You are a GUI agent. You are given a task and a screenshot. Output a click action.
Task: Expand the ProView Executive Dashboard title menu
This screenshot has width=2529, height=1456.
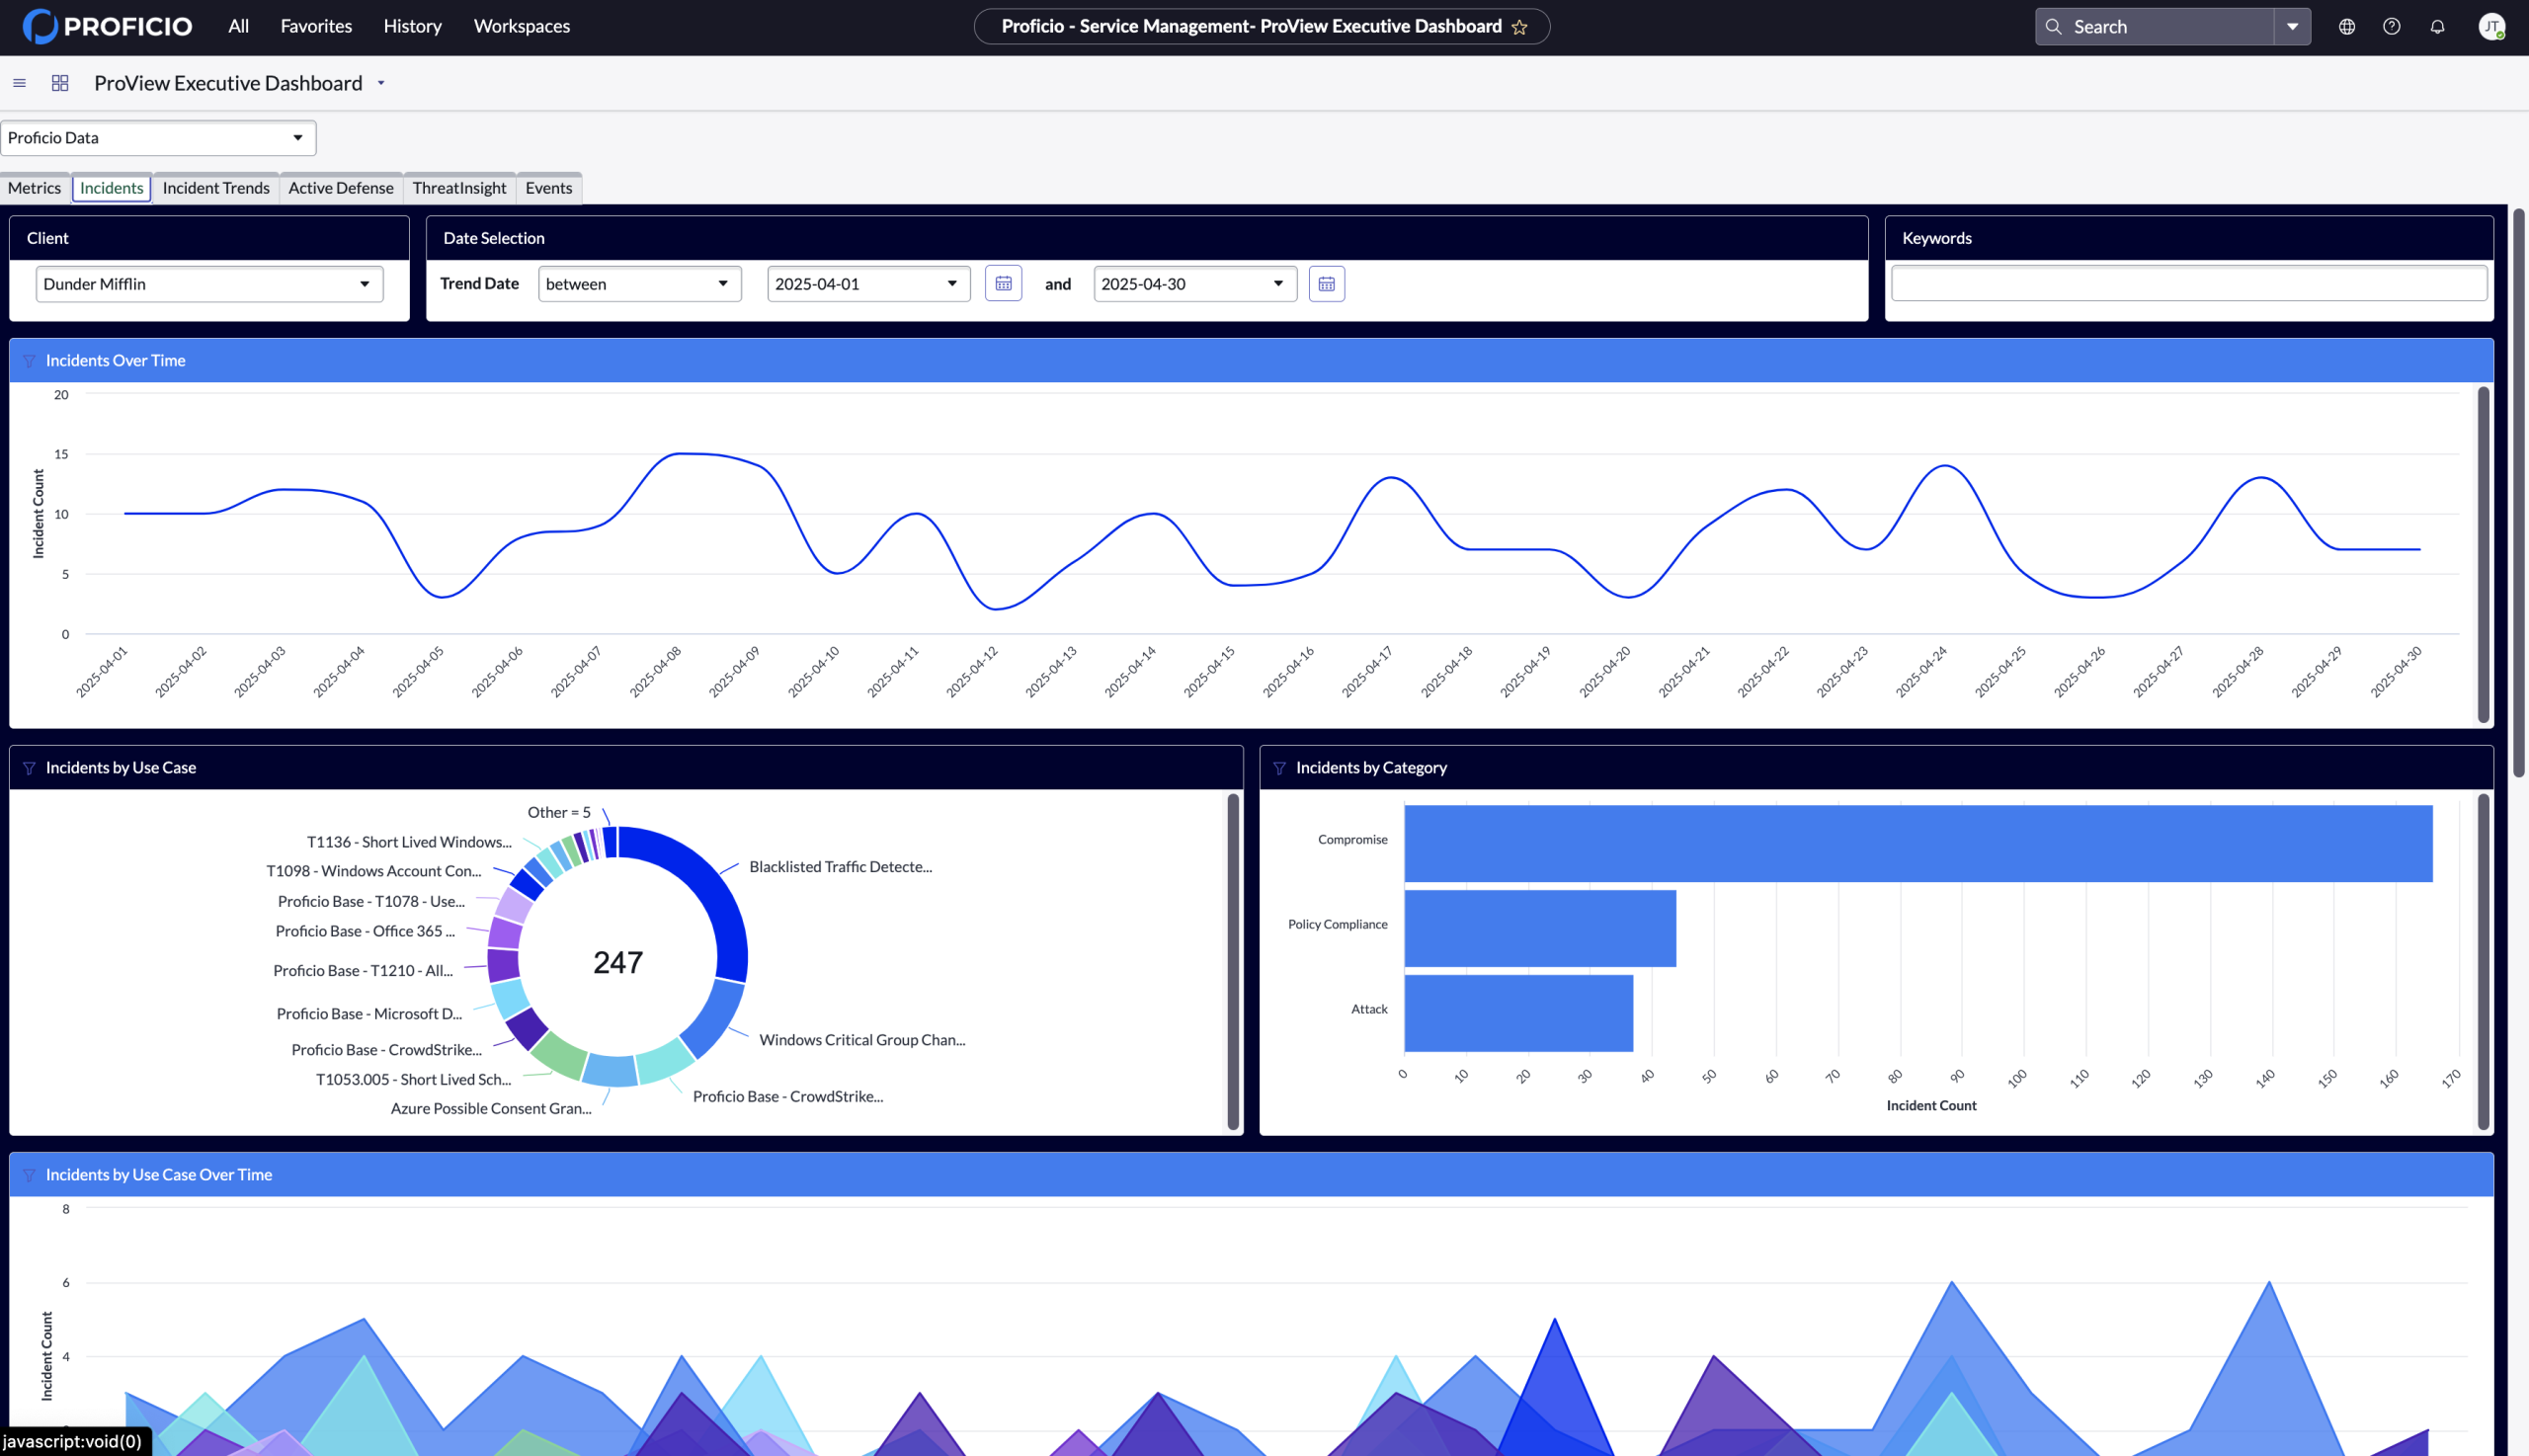381,83
